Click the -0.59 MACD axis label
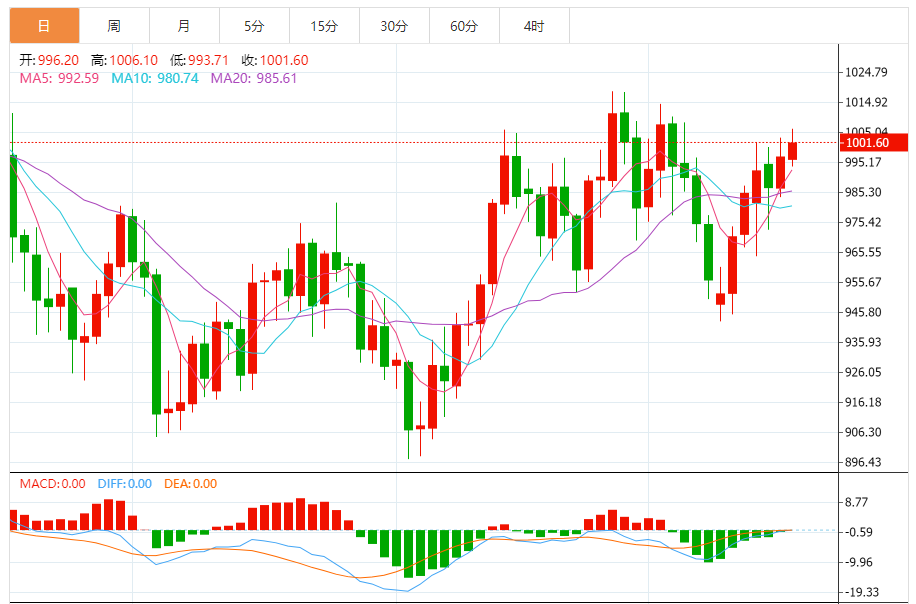This screenshot has width=916, height=604. (x=859, y=532)
